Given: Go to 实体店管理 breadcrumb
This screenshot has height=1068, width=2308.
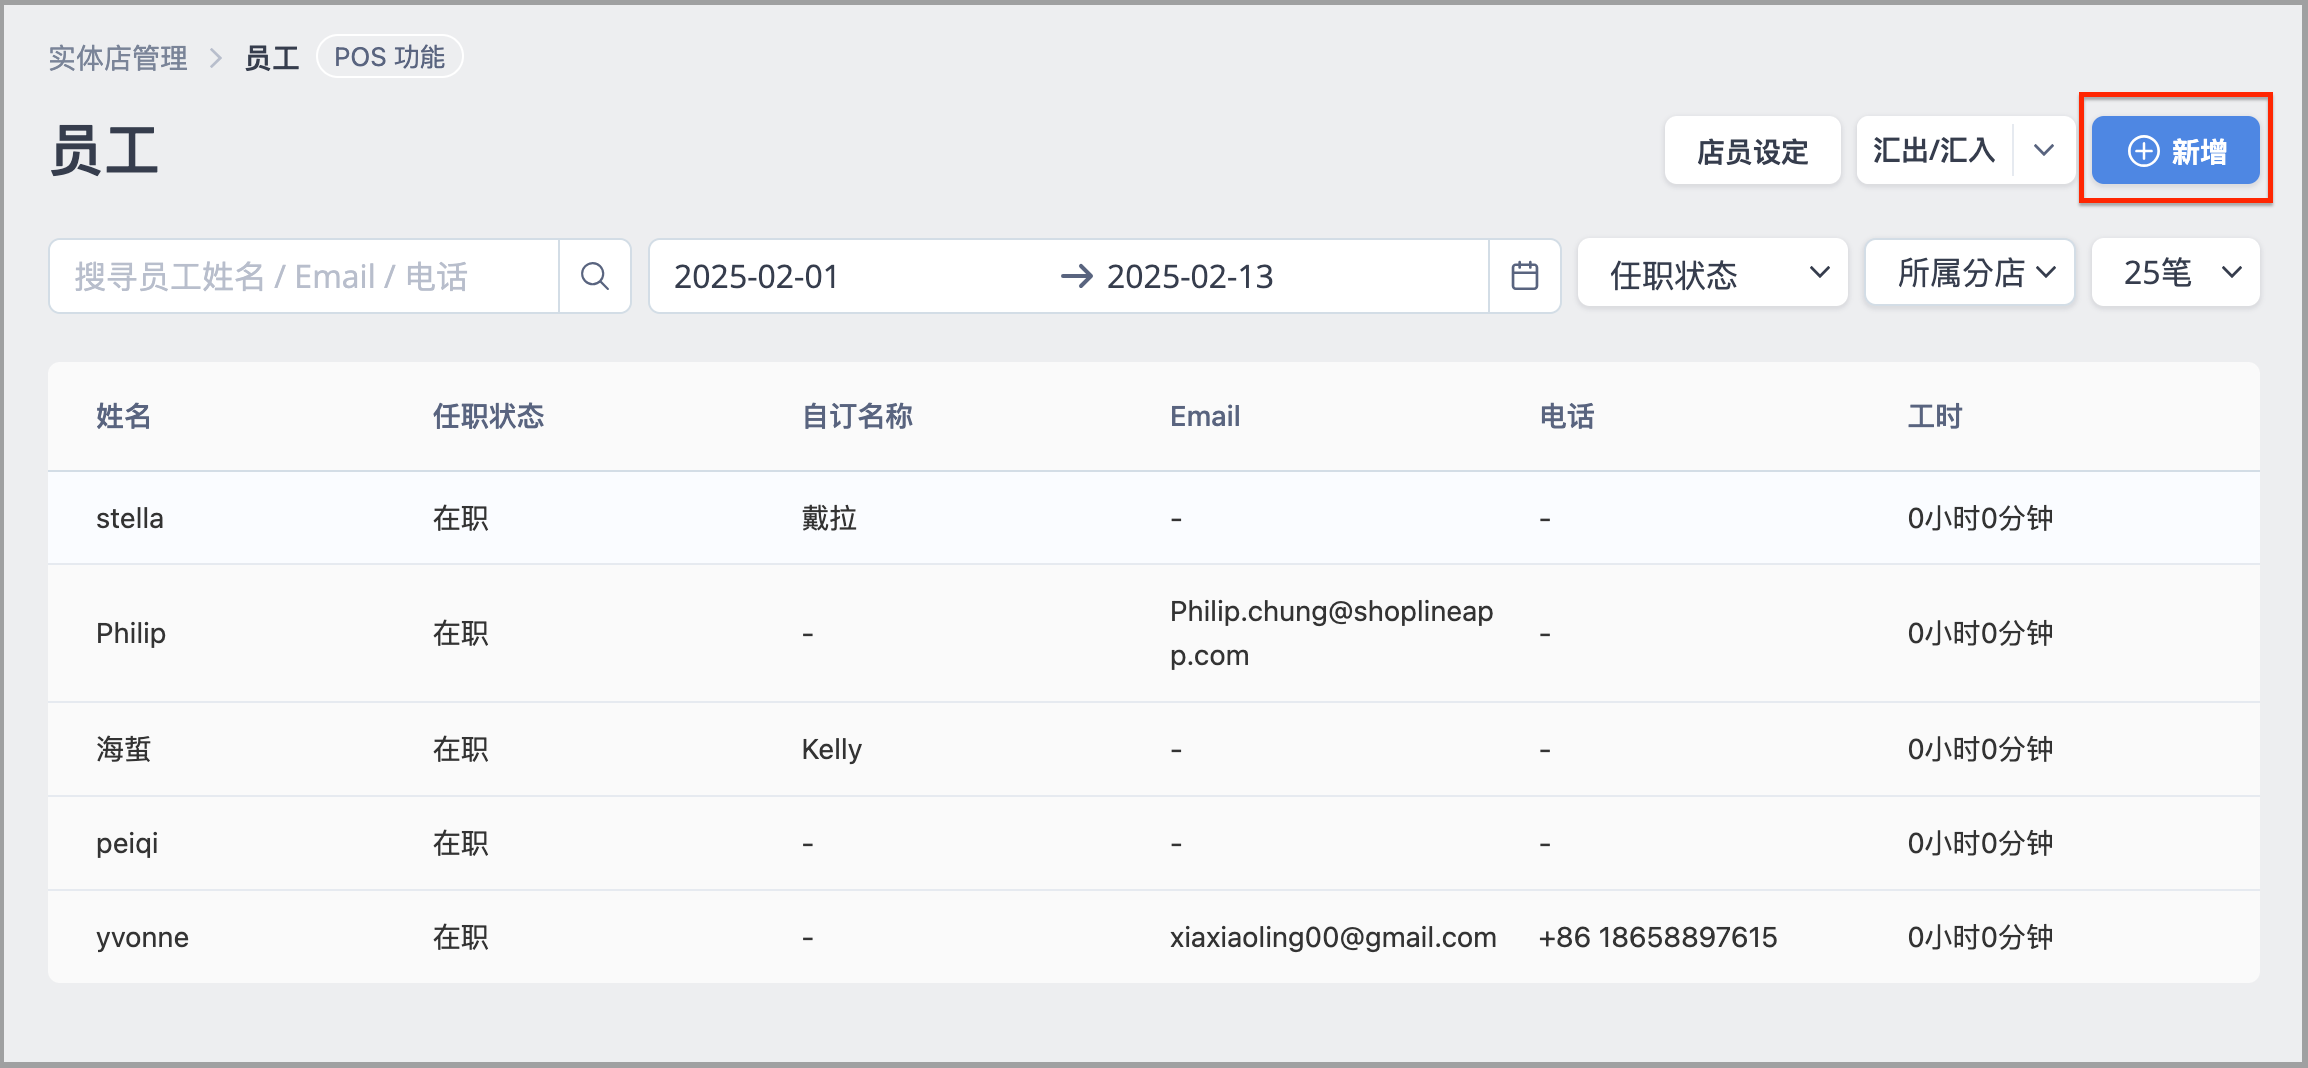Looking at the screenshot, I should (x=118, y=58).
